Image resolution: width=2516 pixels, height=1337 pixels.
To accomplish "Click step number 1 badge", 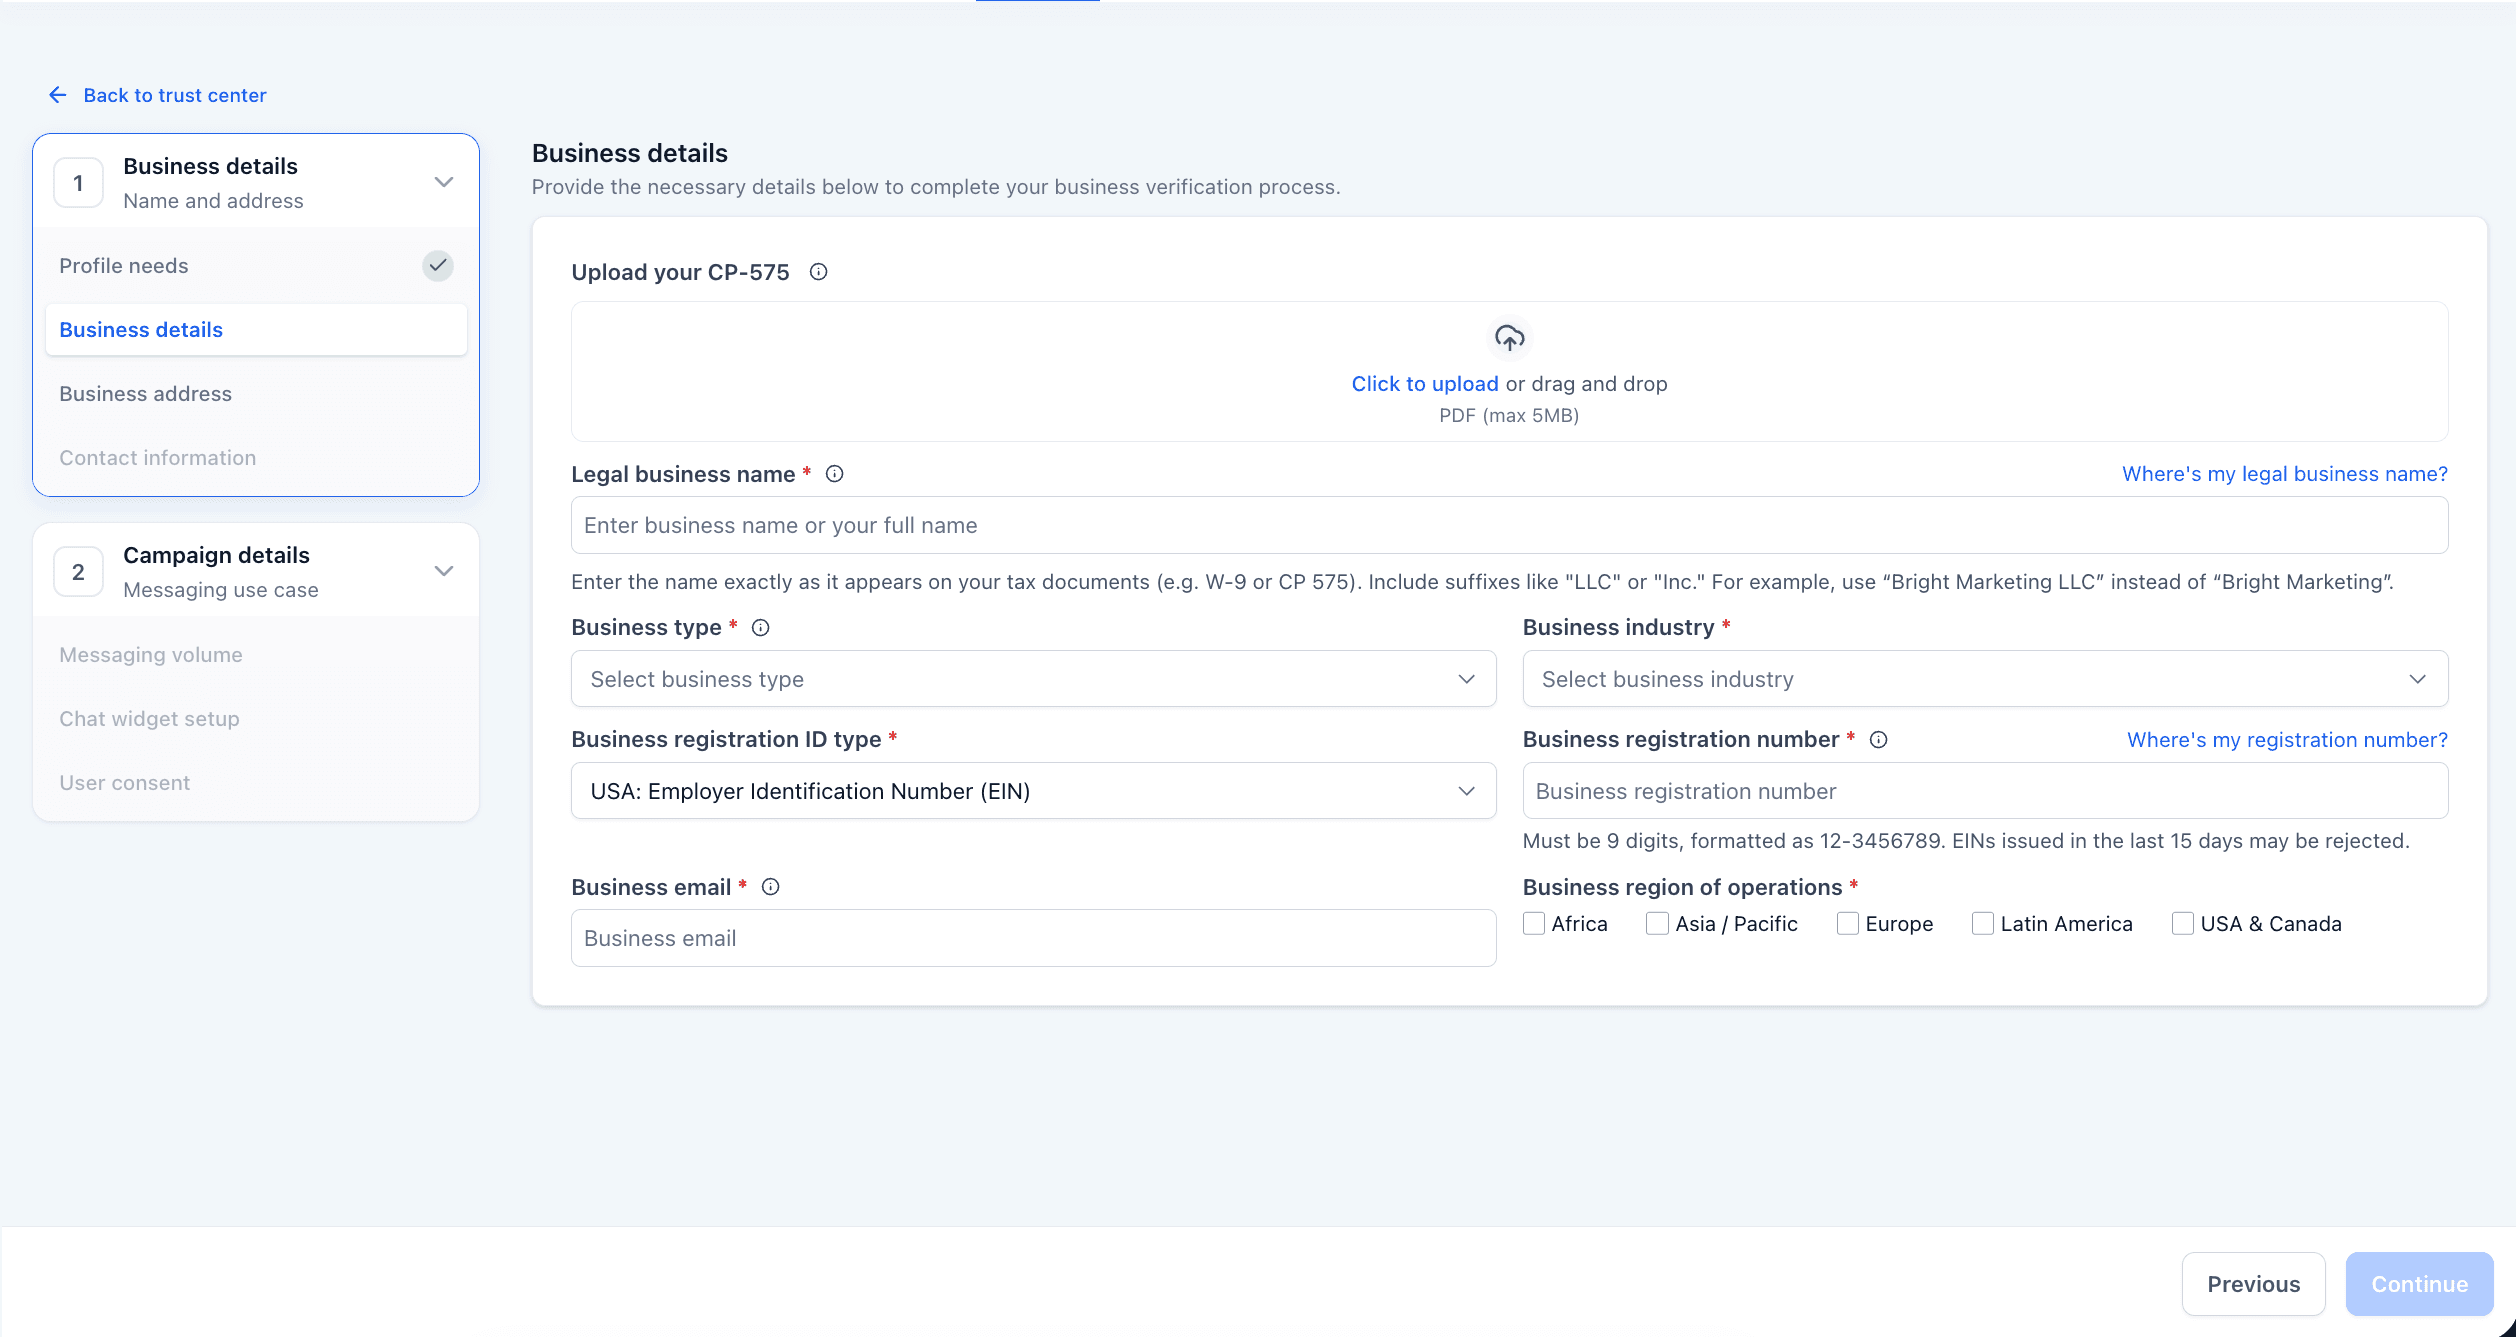I will pos(78,183).
